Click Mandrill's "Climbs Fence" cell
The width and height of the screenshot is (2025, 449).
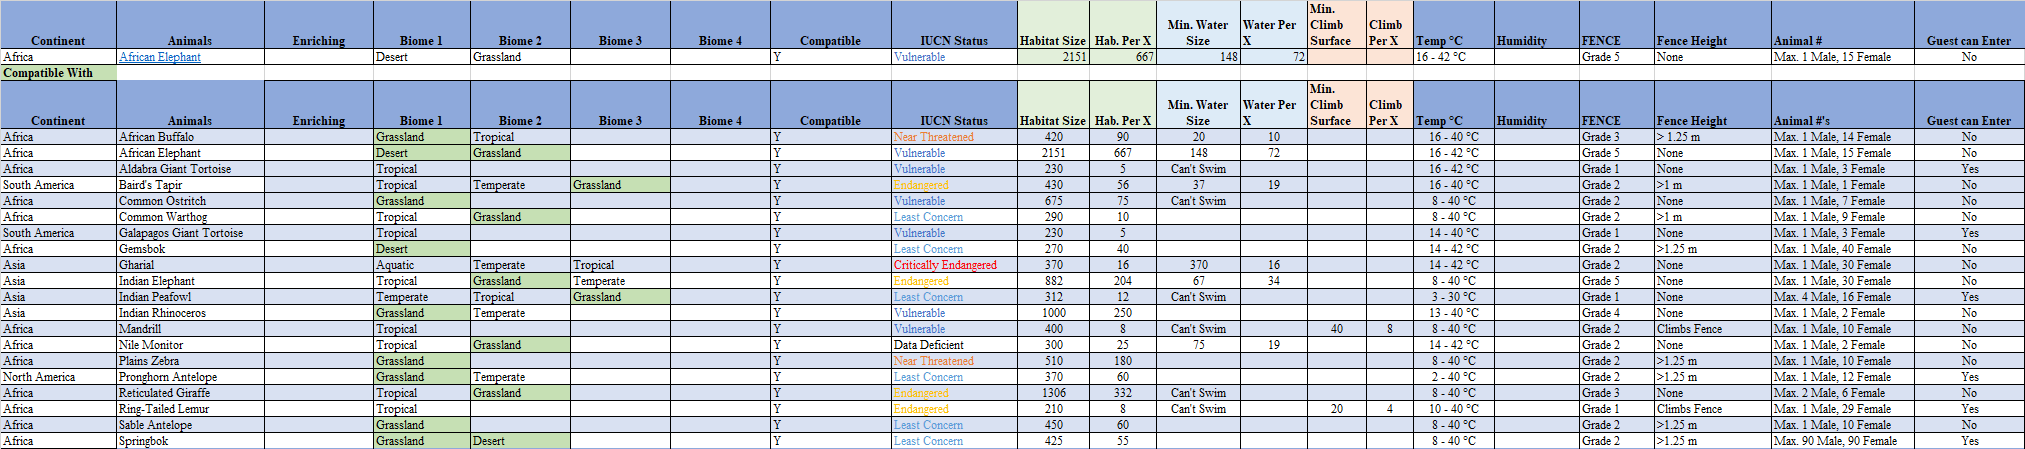(x=1690, y=329)
